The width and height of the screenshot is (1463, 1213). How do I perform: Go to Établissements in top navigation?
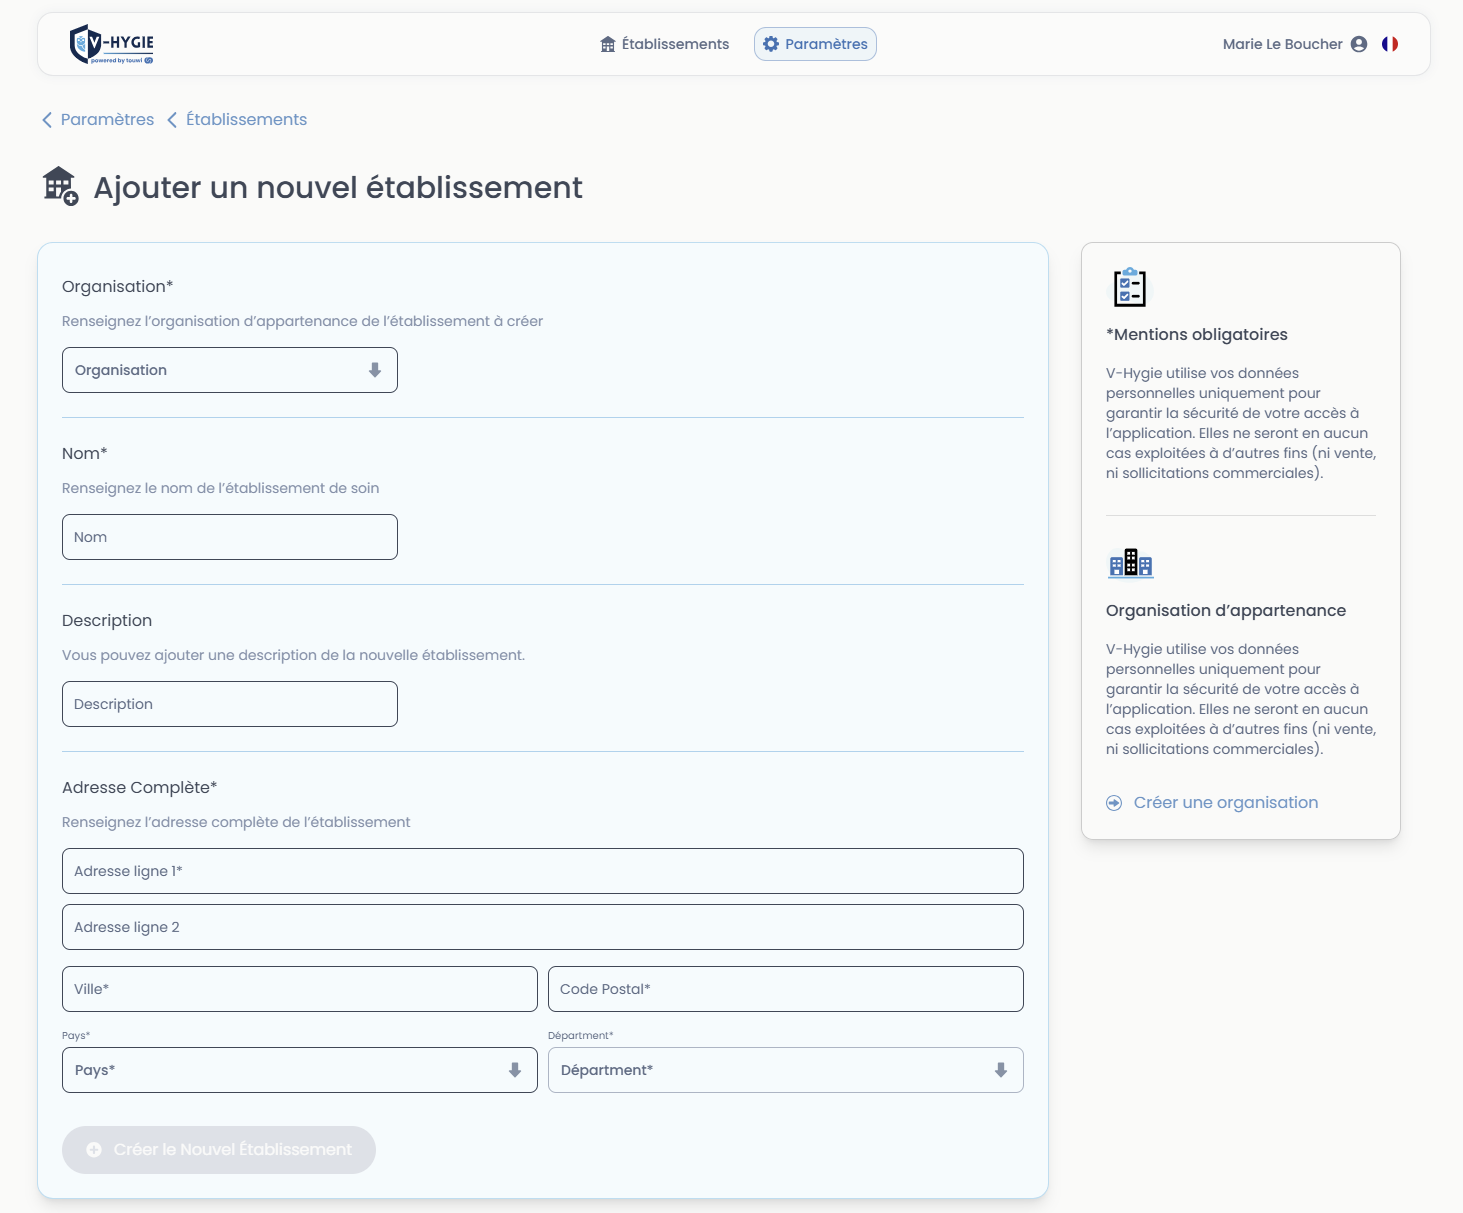(664, 44)
